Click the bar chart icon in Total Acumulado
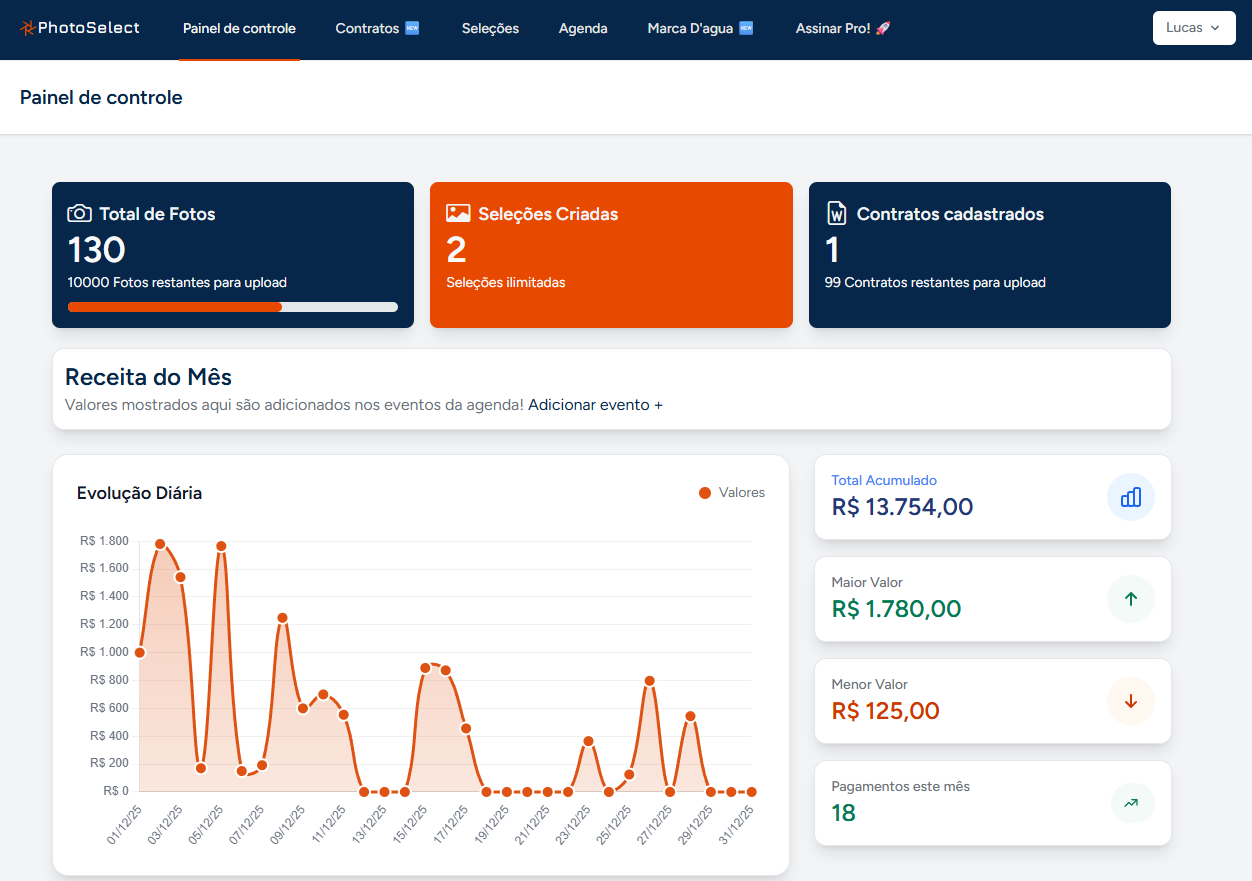The width and height of the screenshot is (1252, 881). [x=1130, y=497]
